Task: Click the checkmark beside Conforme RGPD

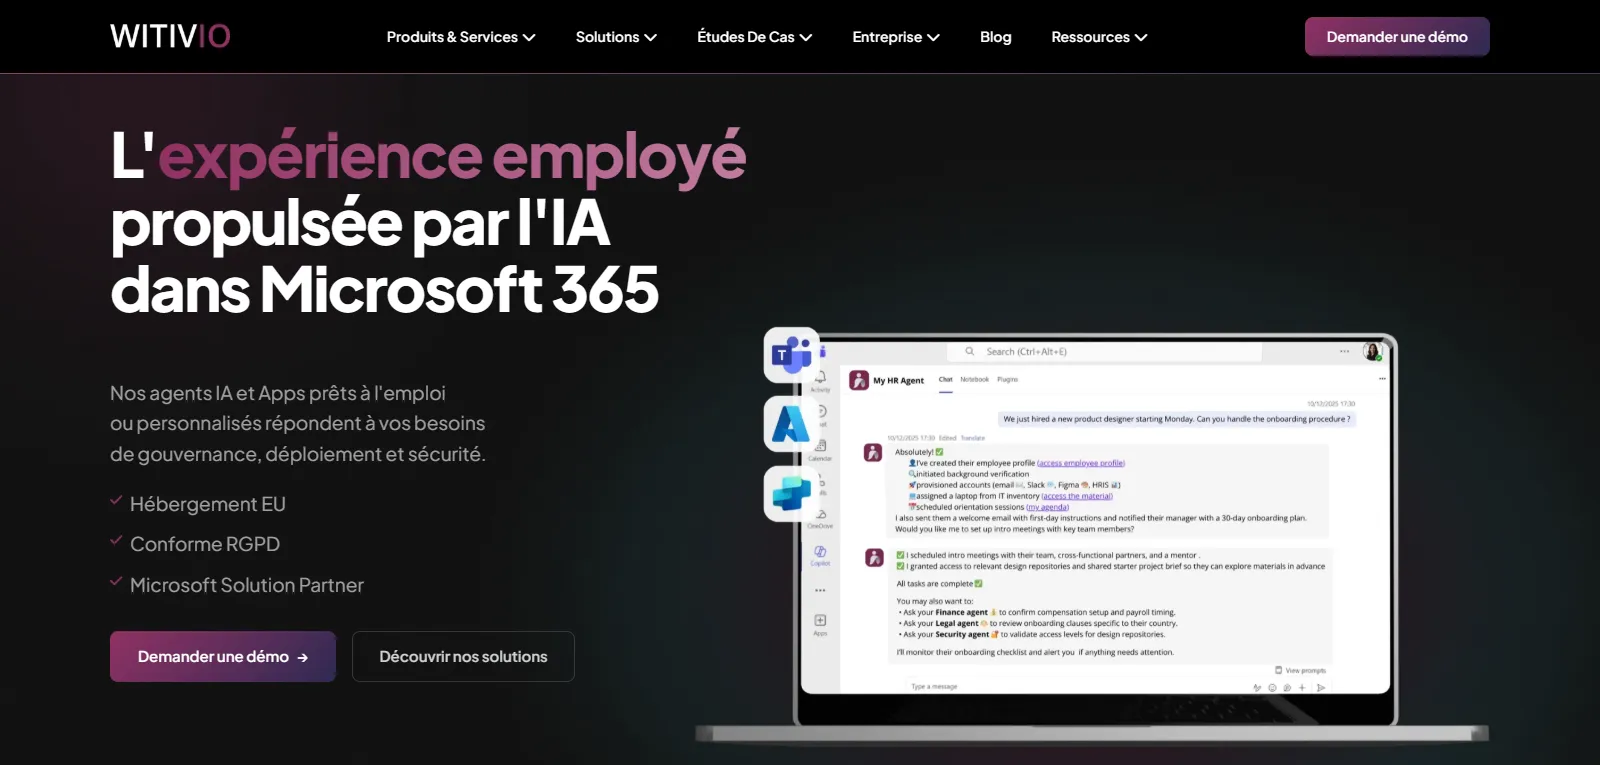Action: 116,540
